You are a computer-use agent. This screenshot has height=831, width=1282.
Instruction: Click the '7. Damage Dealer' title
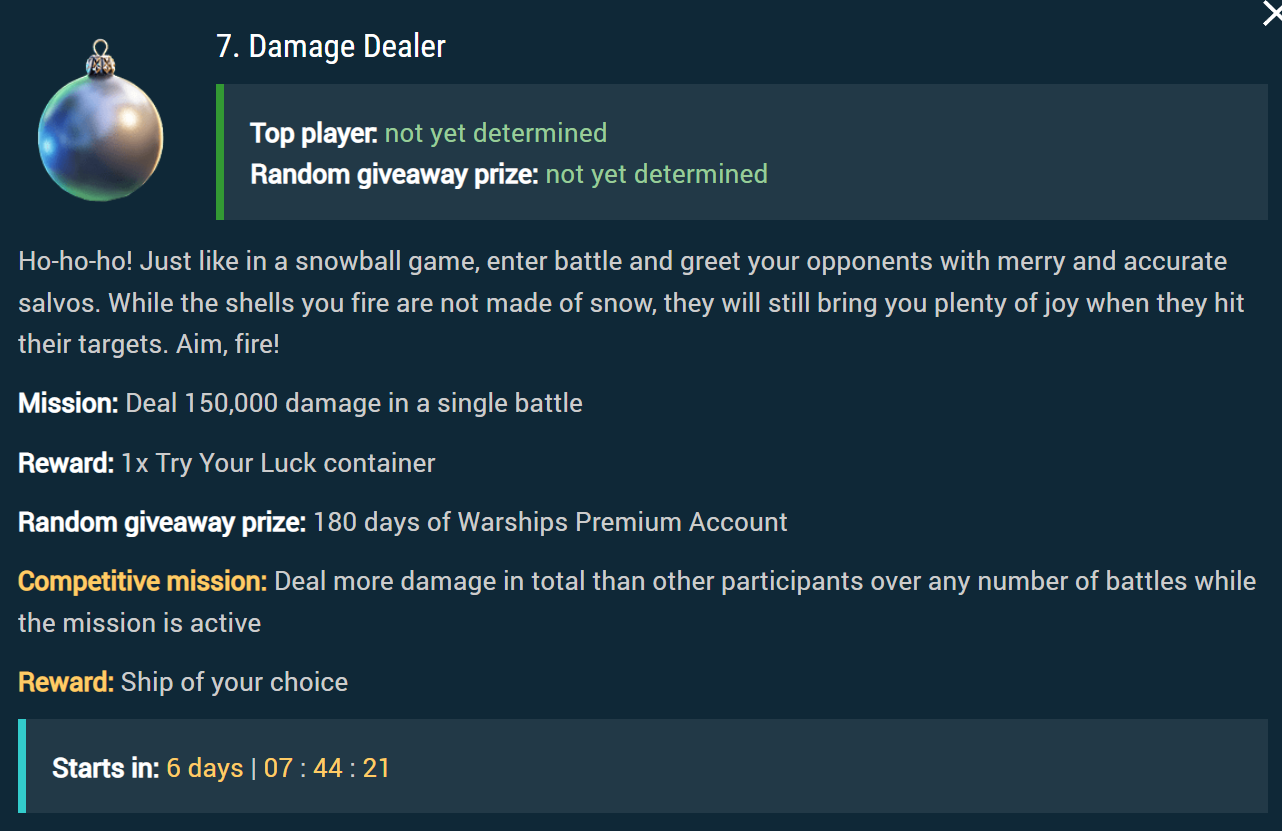[331, 46]
